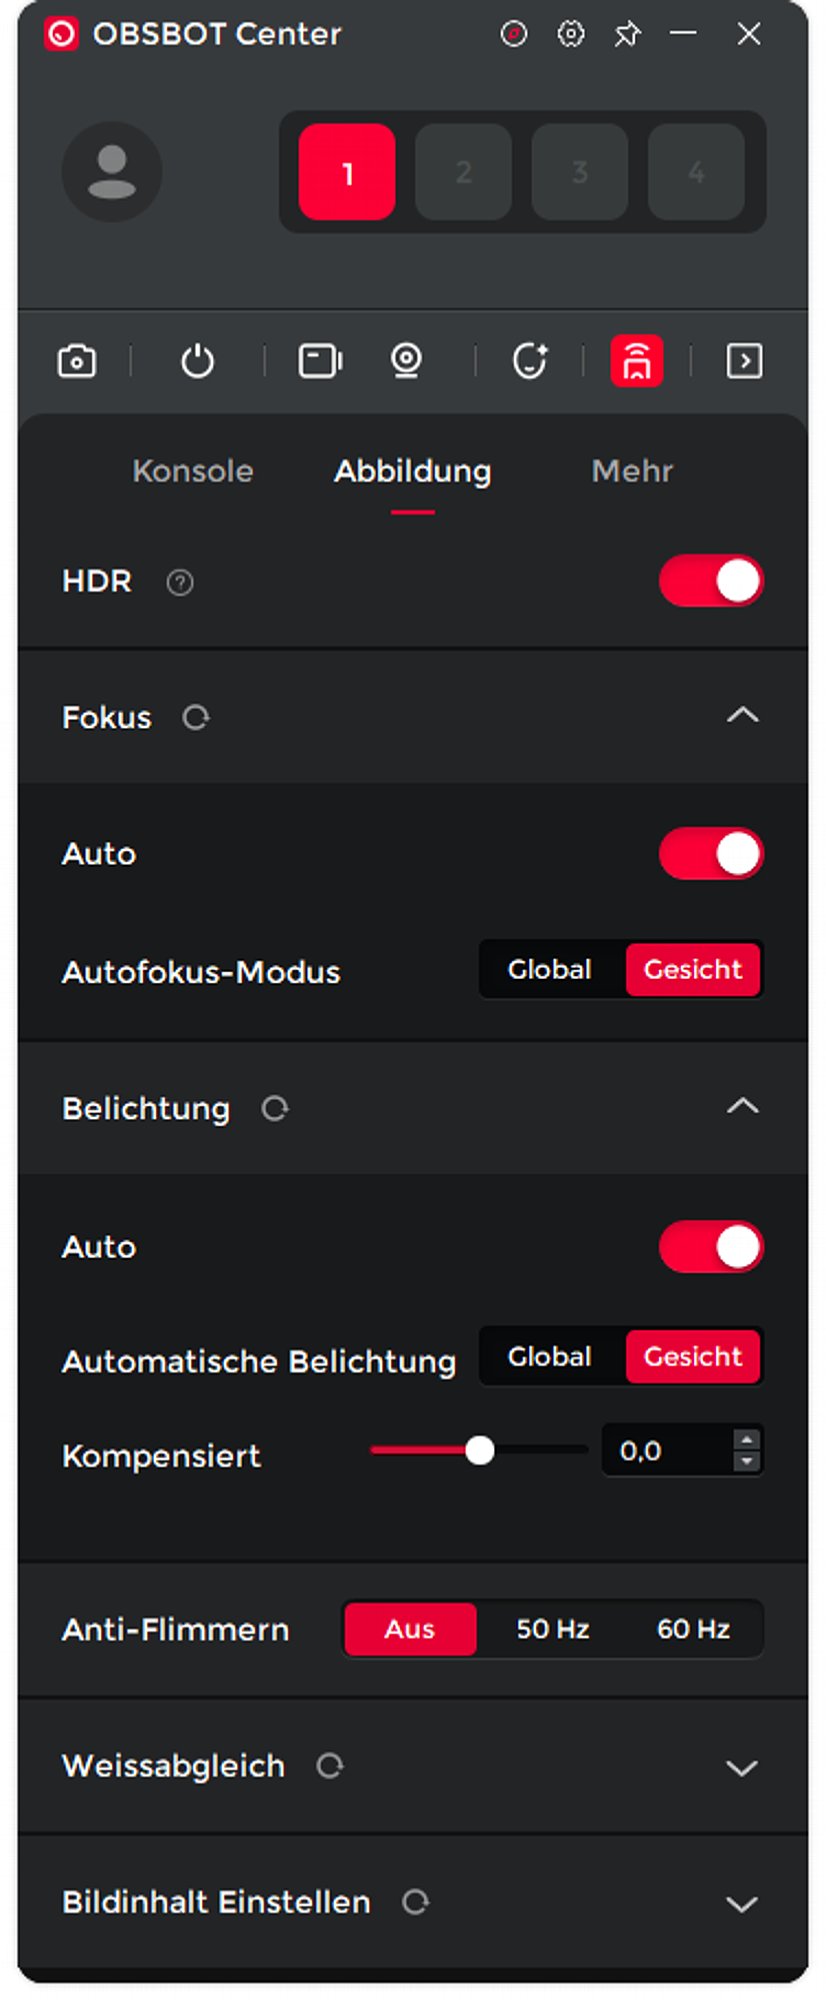Screen dimensions: 826x2000
Task: Click the Kompensiert value field
Action: click(665, 1451)
